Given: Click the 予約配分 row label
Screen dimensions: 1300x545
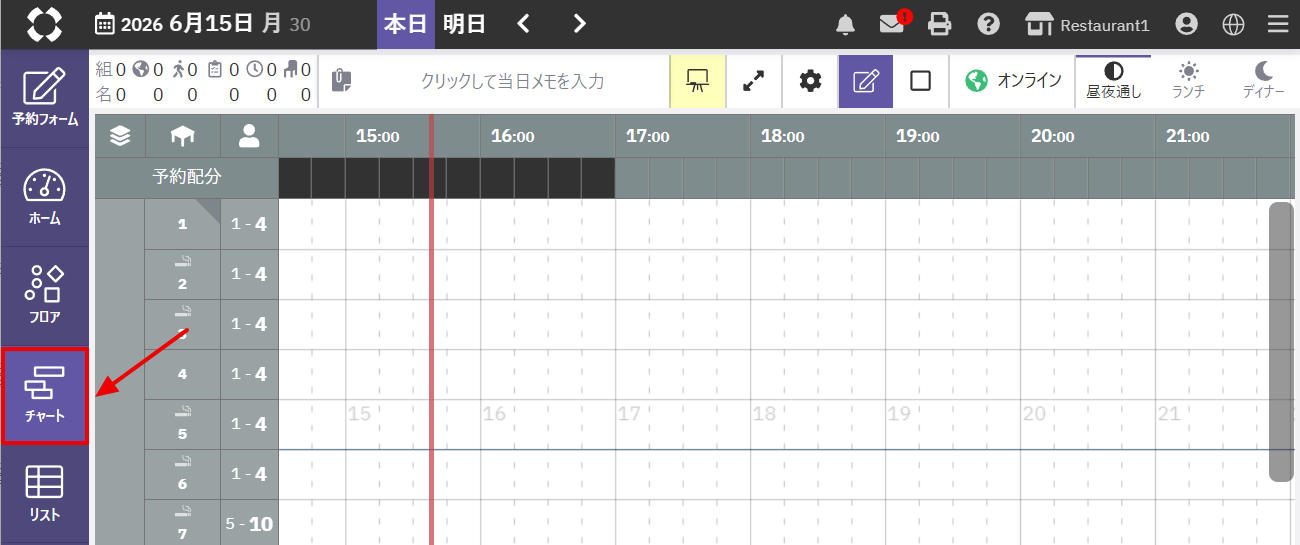Looking at the screenshot, I should [x=187, y=177].
